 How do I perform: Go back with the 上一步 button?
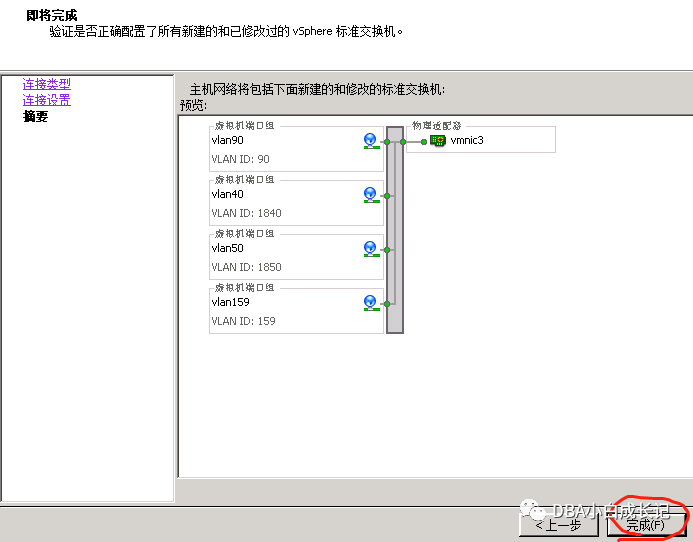559,525
